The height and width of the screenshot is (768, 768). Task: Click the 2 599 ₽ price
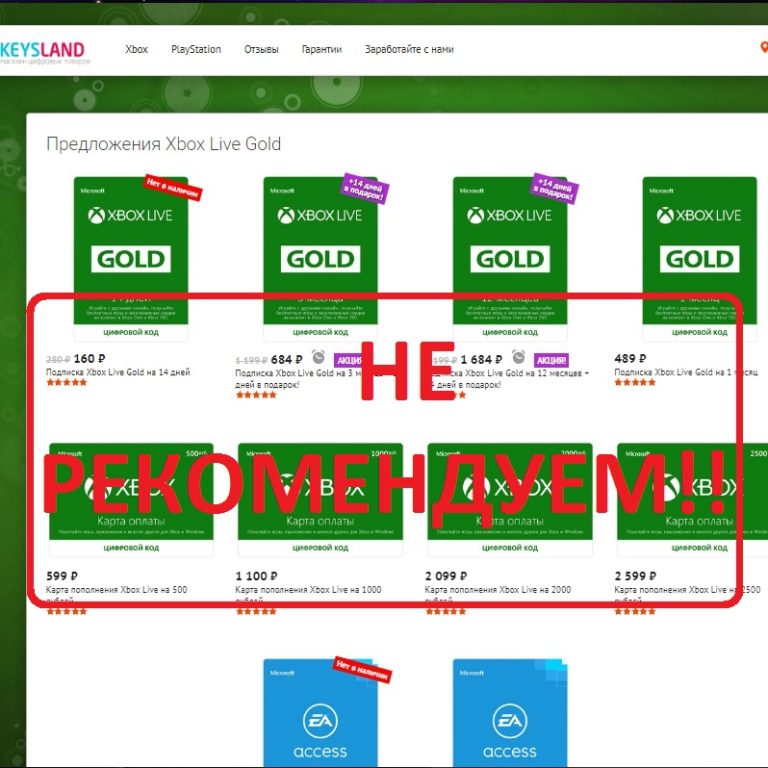click(636, 576)
